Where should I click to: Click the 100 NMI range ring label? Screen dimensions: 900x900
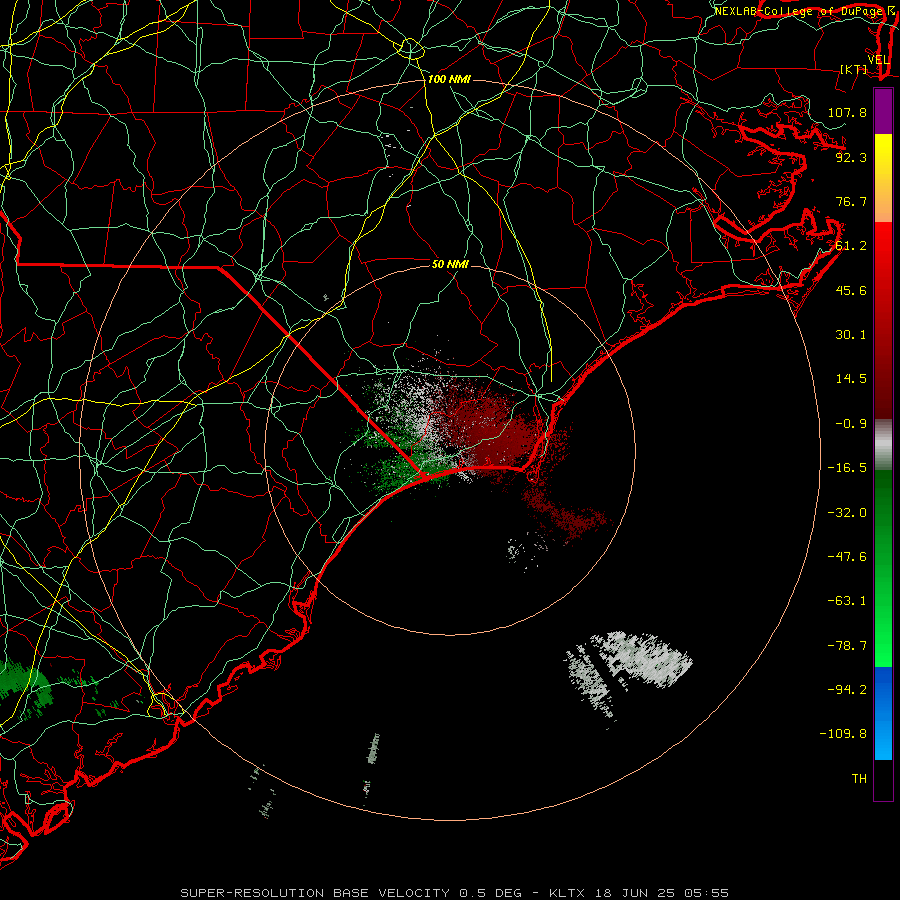[449, 79]
